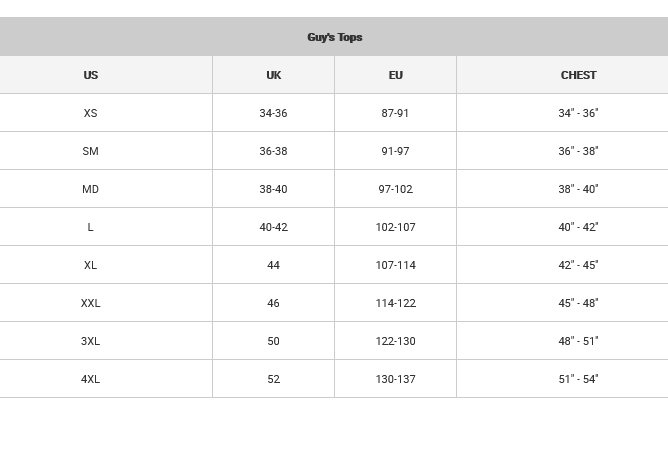Click the CHEST column header
Screen dimensions: 668x451
(578, 75)
